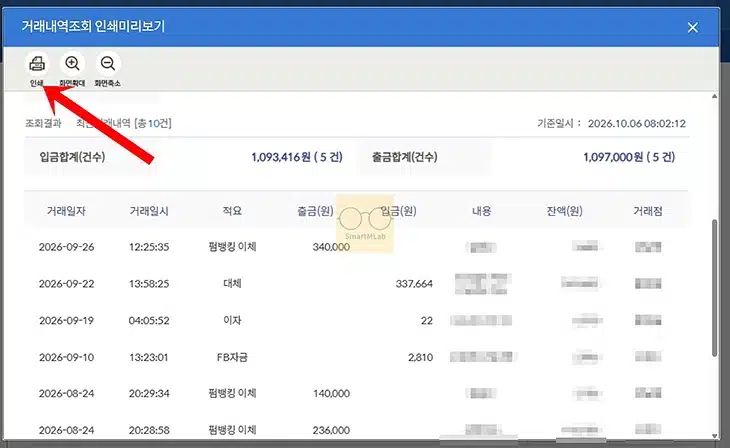Click the 거래점 column header
This screenshot has width=730, height=448.
pyautogui.click(x=648, y=211)
